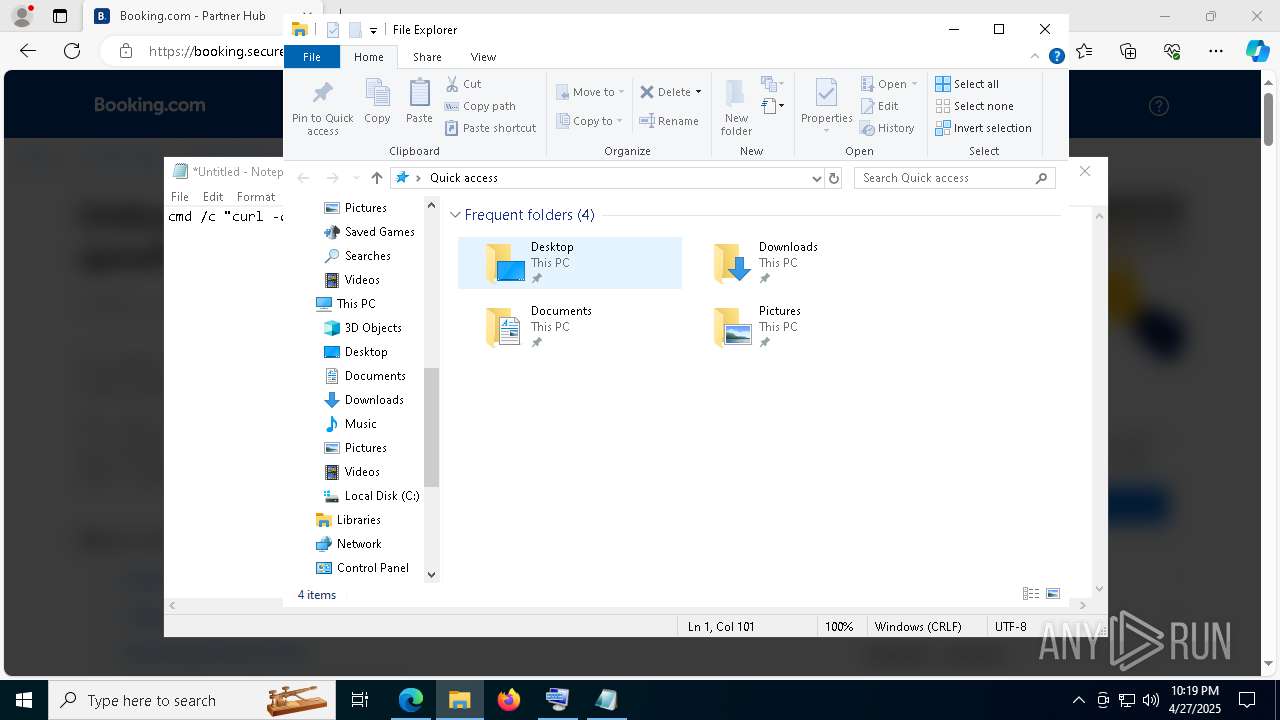This screenshot has height=720, width=1280.
Task: Open Notepad File menu
Action: (180, 197)
